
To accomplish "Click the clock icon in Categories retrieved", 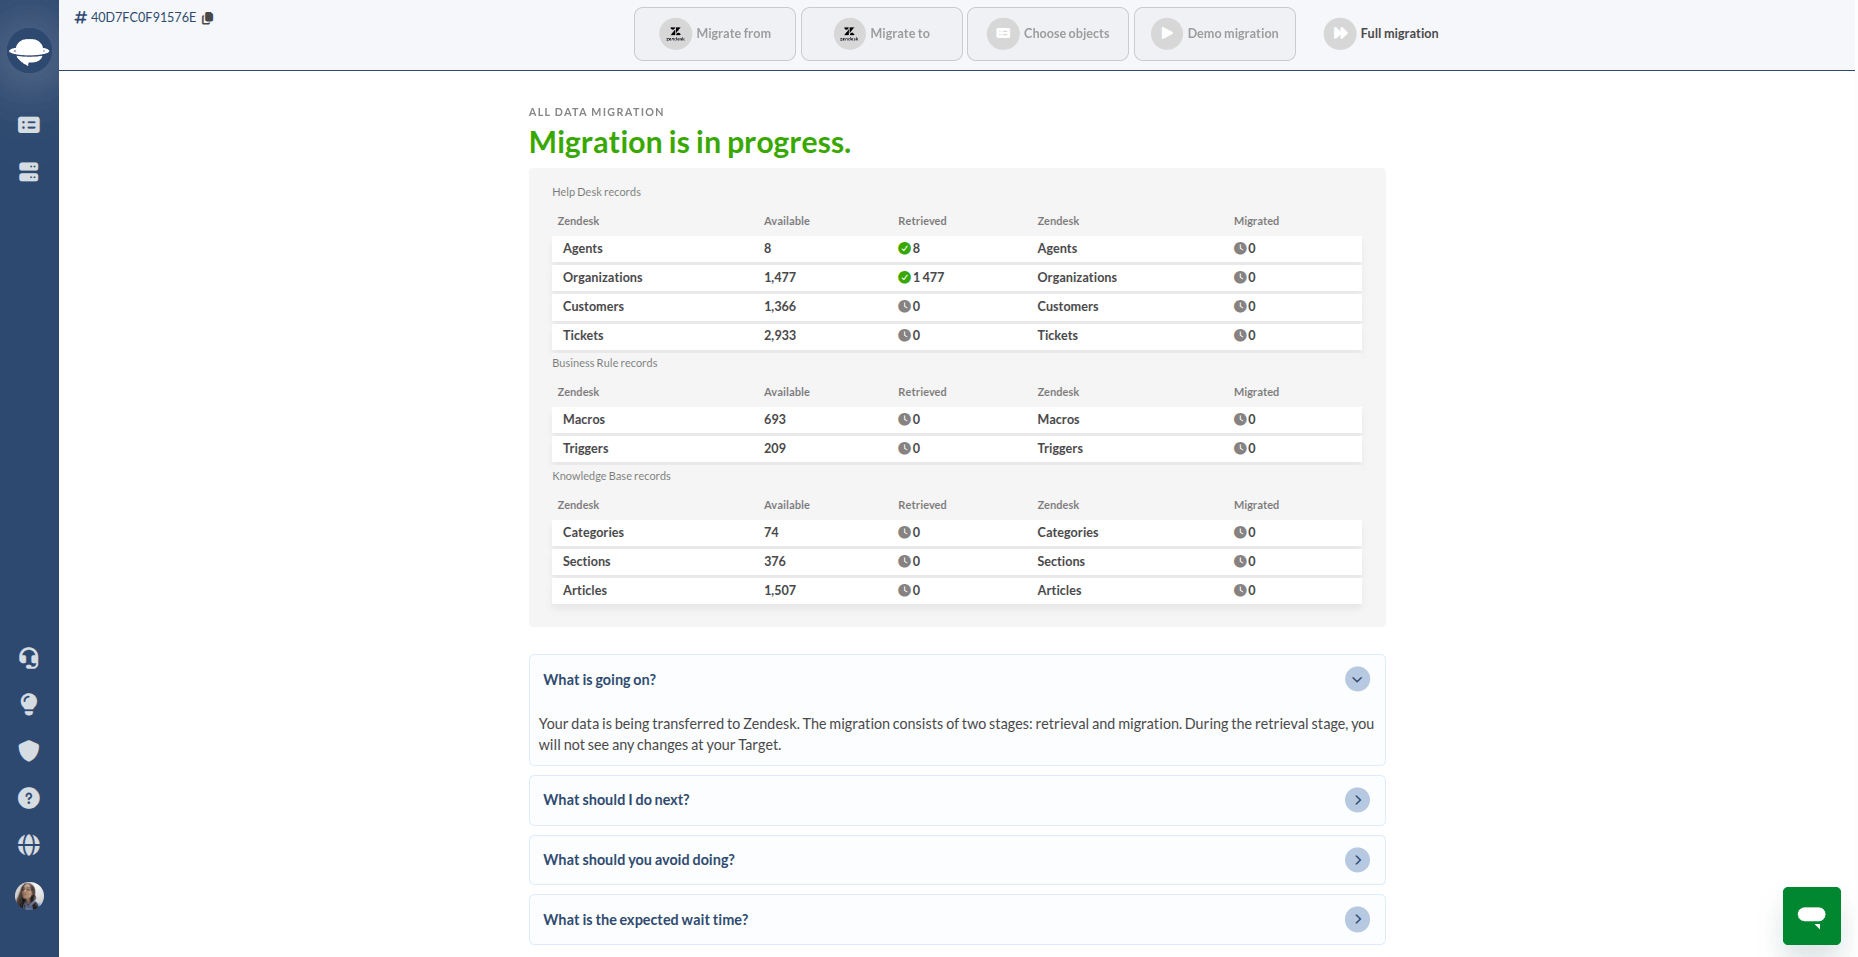I will tap(904, 532).
